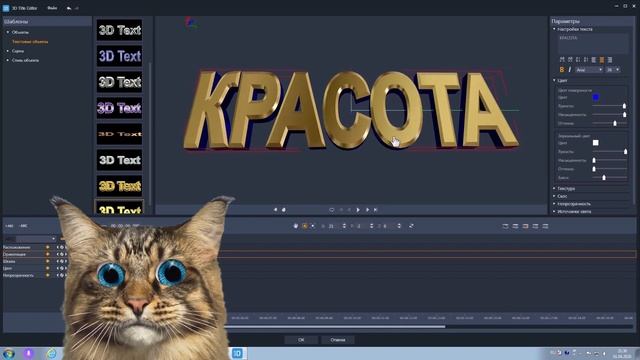Screen dimensions: 640x360
Task: Collapse the Объекты tree node
Action: (8, 32)
